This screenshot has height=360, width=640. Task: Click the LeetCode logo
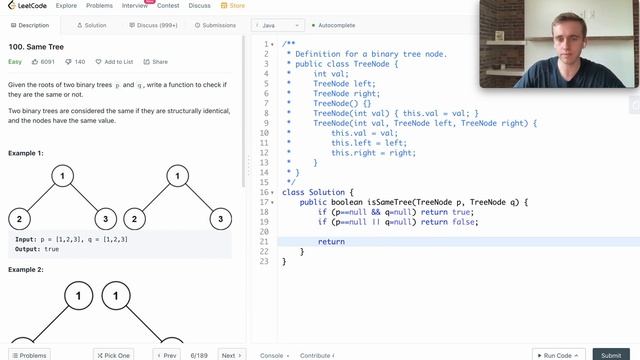pyautogui.click(x=27, y=6)
